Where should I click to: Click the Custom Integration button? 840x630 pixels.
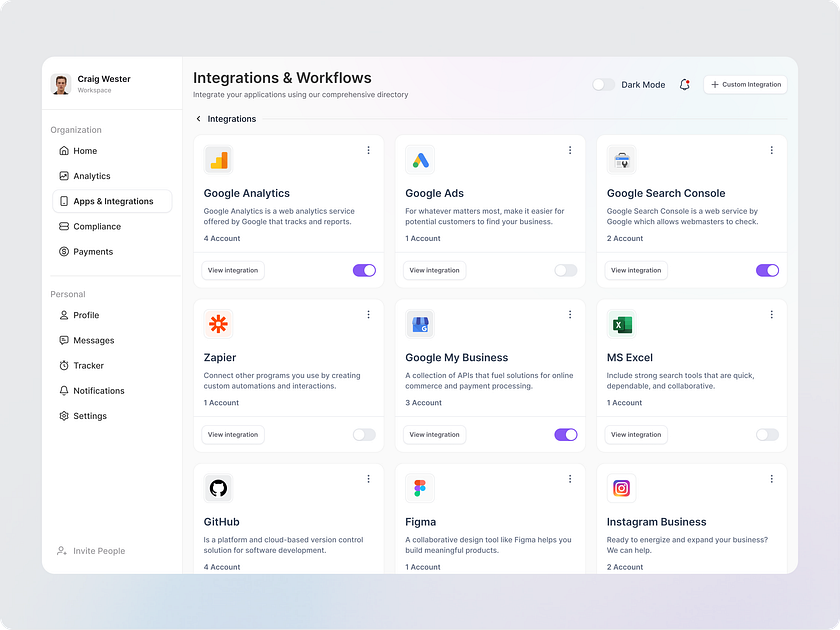pyautogui.click(x=744, y=84)
